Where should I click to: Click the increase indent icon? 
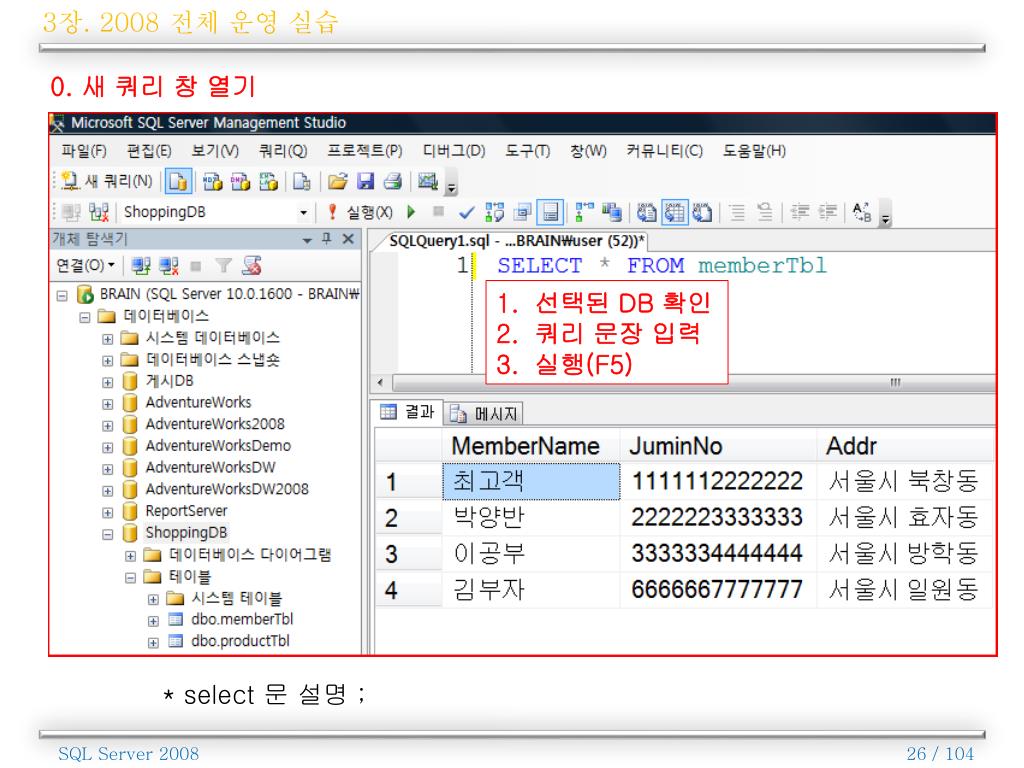[827, 212]
